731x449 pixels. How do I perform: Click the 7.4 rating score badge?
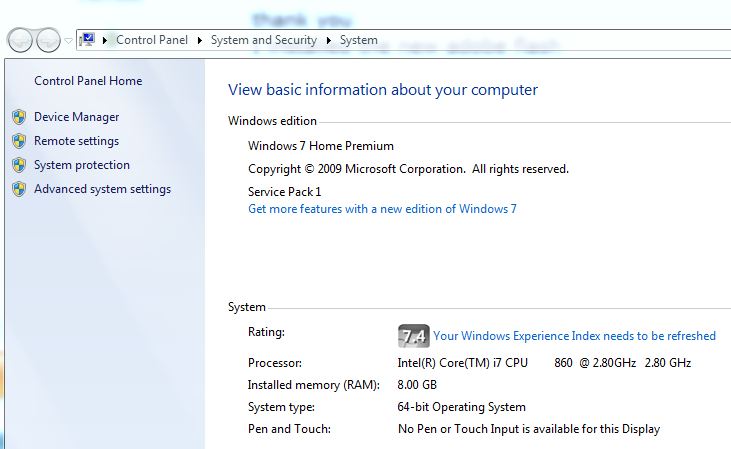click(x=414, y=336)
